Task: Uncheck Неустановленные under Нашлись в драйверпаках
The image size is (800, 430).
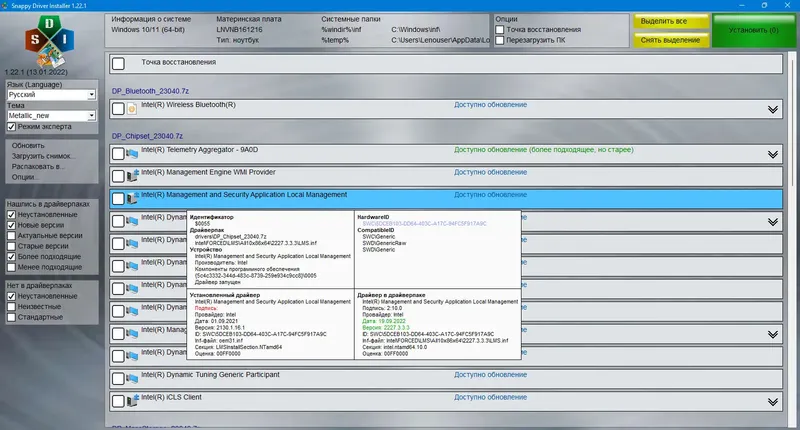Action: point(11,215)
